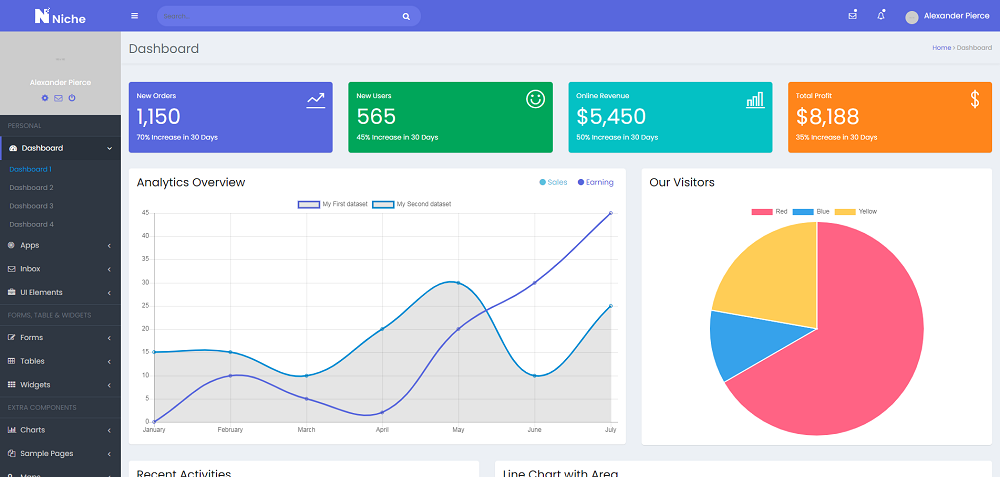
Task: Toggle My Second dataset legend in chart
Action: point(411,204)
